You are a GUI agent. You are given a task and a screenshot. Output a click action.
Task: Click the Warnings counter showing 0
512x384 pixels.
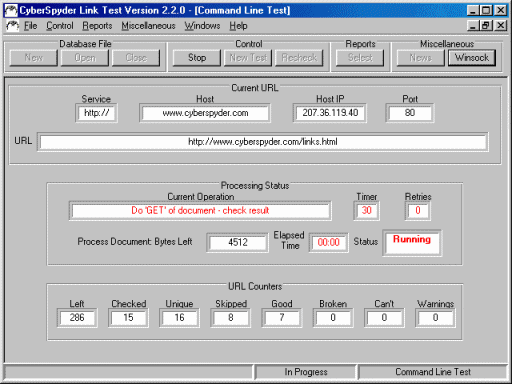click(435, 318)
